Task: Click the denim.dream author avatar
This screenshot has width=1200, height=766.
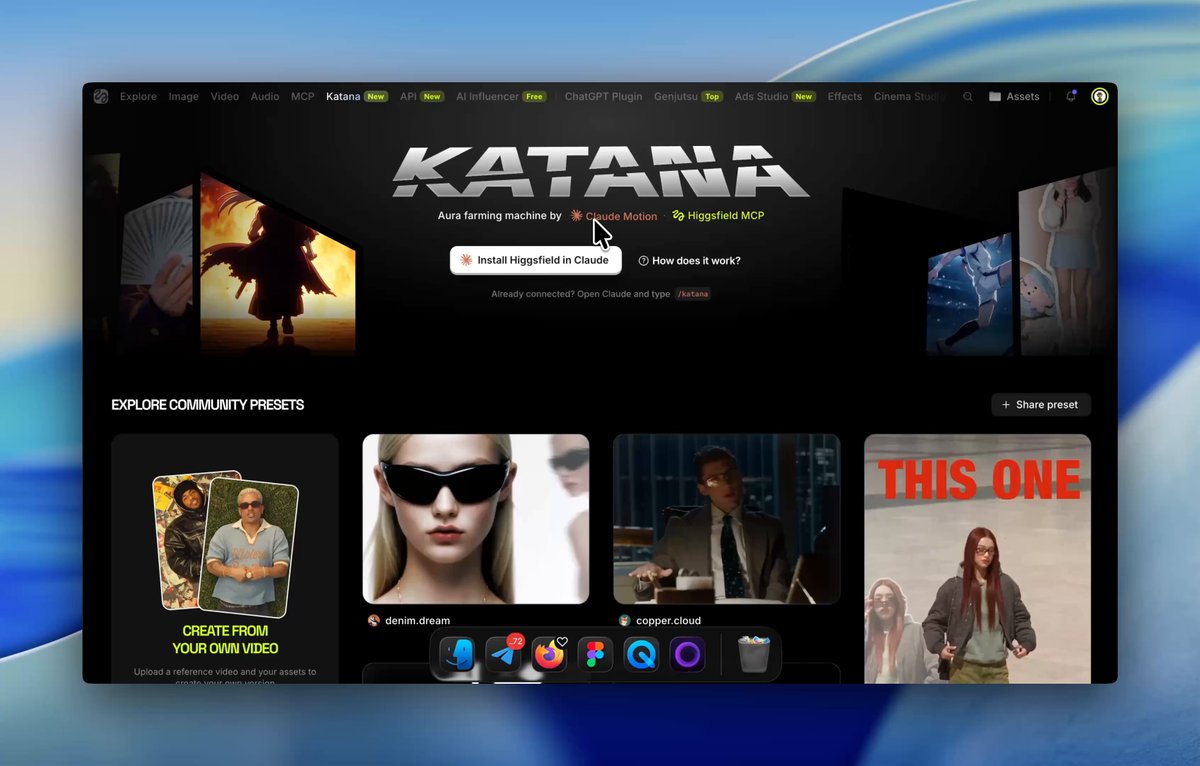Action: (x=374, y=621)
